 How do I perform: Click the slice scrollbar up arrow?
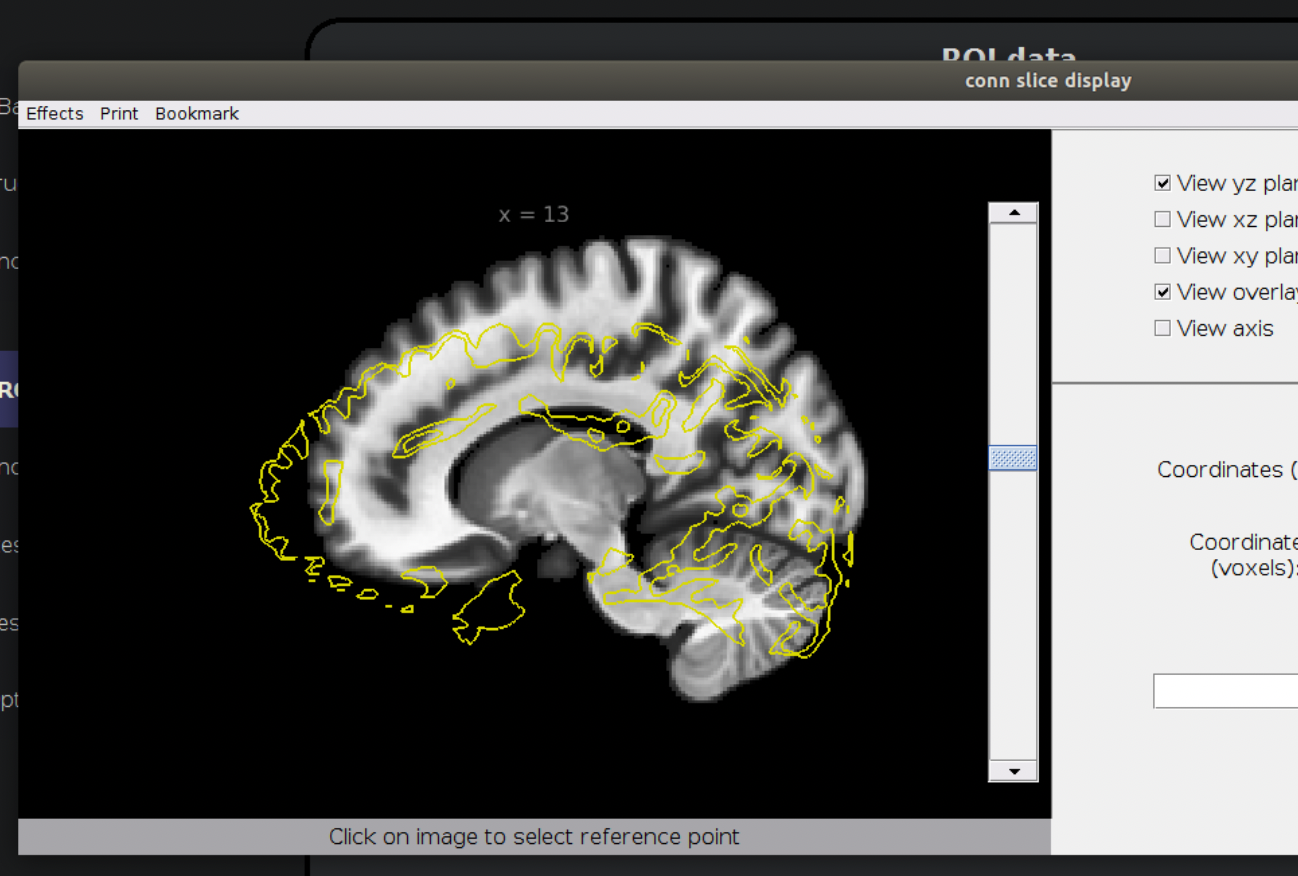coord(1013,213)
